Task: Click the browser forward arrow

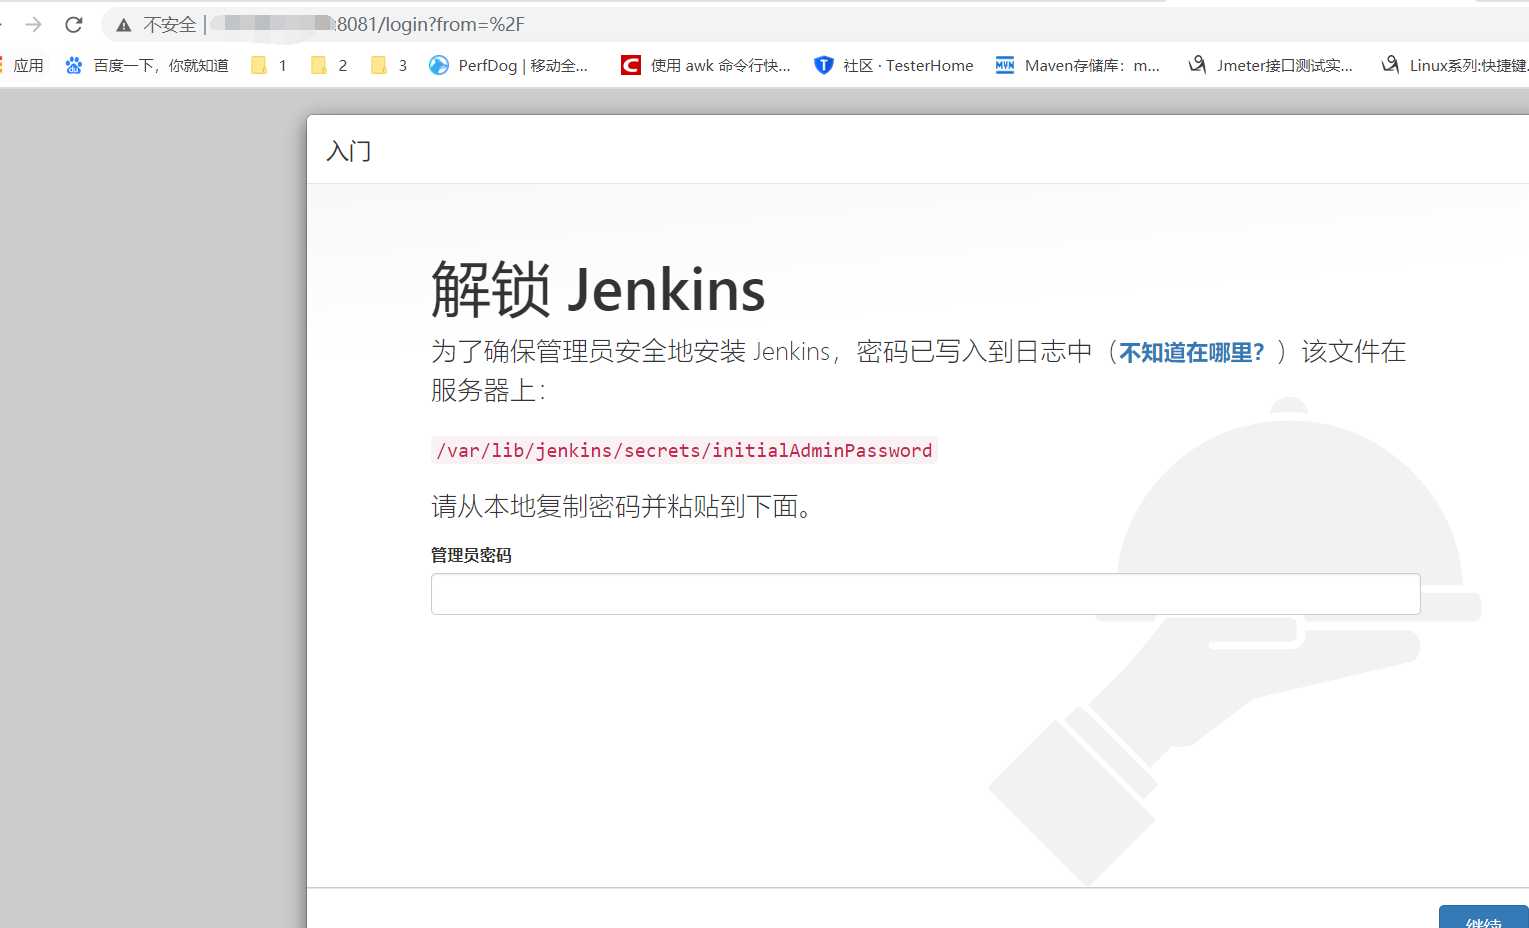Action: point(33,24)
